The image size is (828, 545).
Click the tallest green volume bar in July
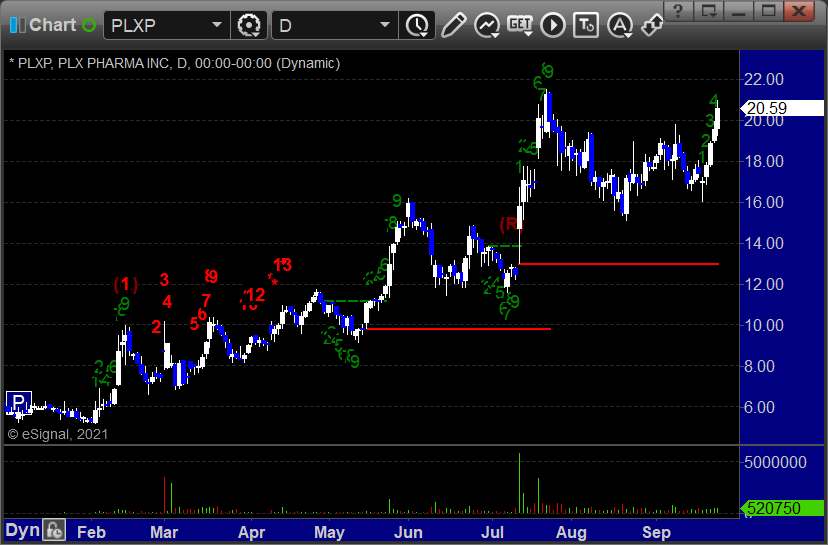[519, 483]
